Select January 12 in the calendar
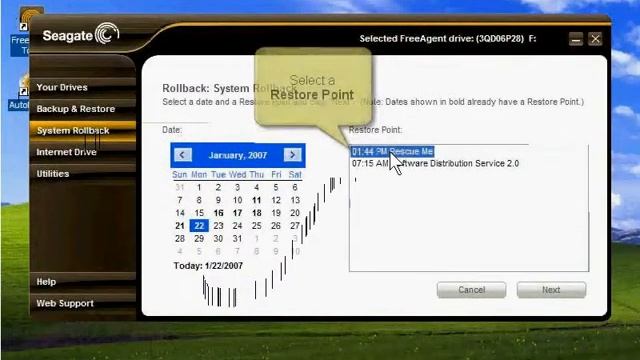Image resolution: width=640 pixels, height=360 pixels. coord(276,200)
